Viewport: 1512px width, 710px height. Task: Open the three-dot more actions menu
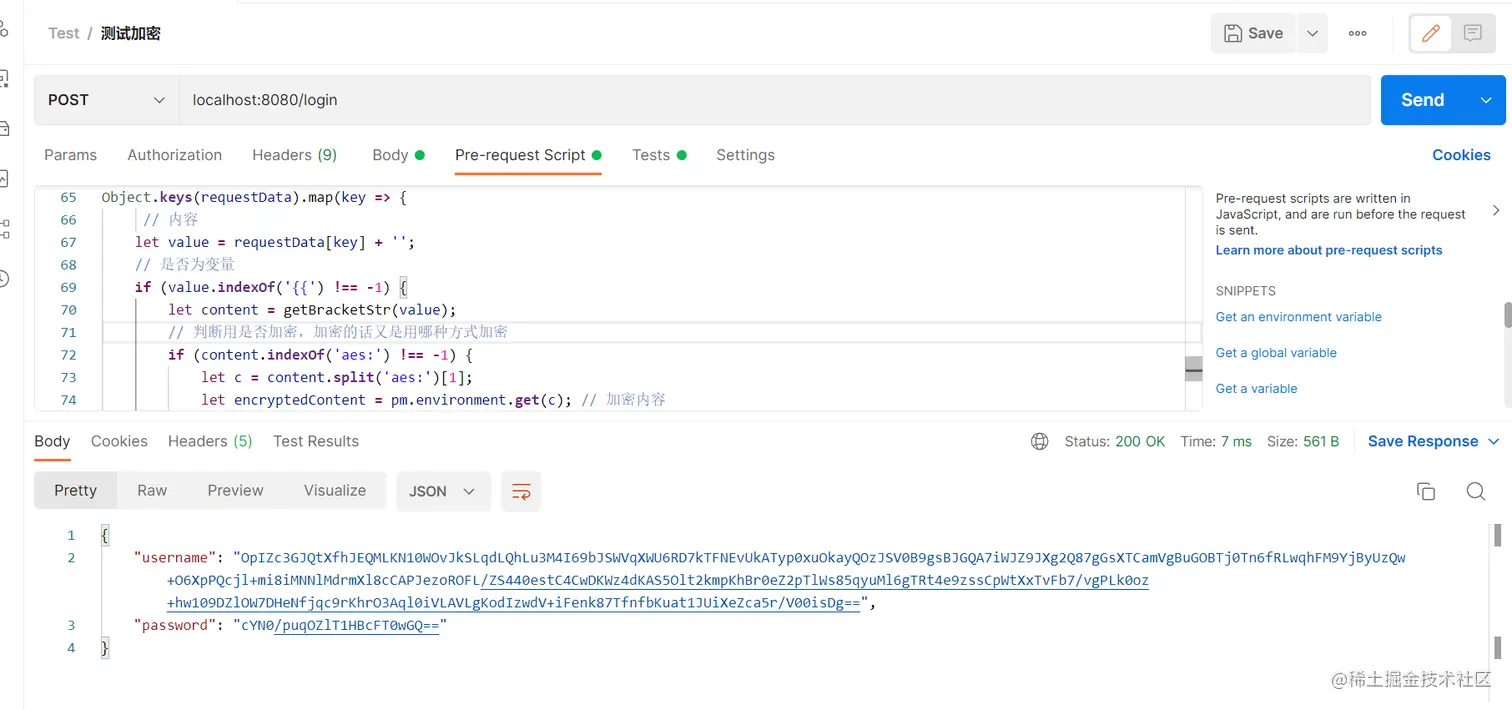coord(1357,34)
